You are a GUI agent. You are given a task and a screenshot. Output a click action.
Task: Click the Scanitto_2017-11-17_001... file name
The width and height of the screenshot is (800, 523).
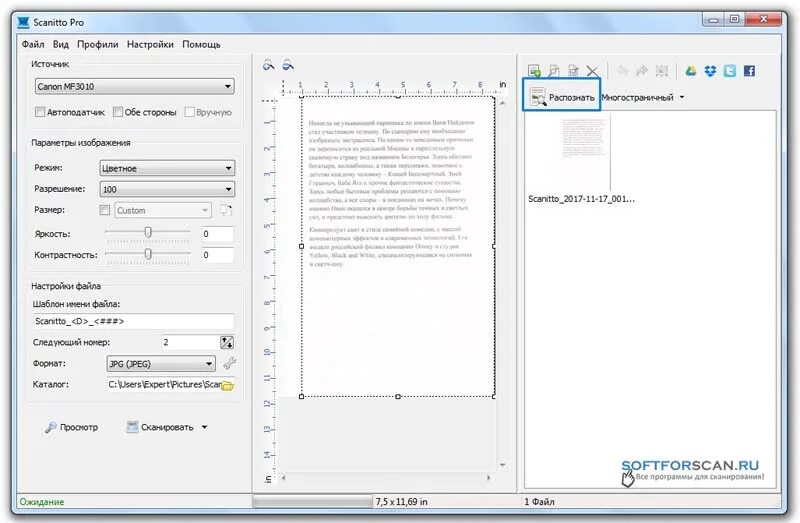point(581,198)
